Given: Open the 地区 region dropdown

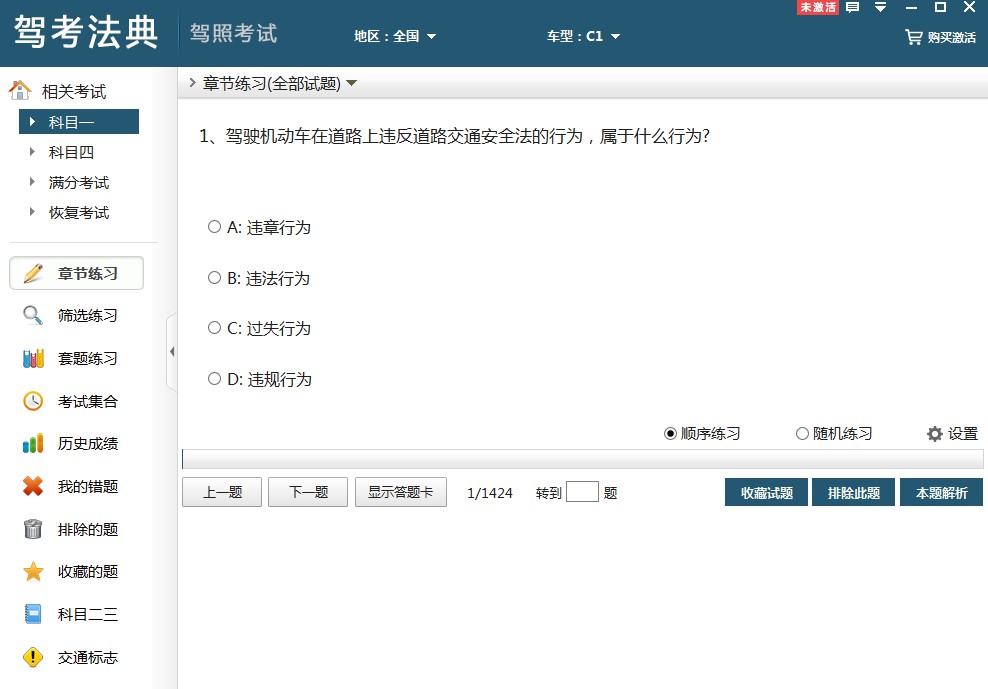Looking at the screenshot, I should pos(396,36).
